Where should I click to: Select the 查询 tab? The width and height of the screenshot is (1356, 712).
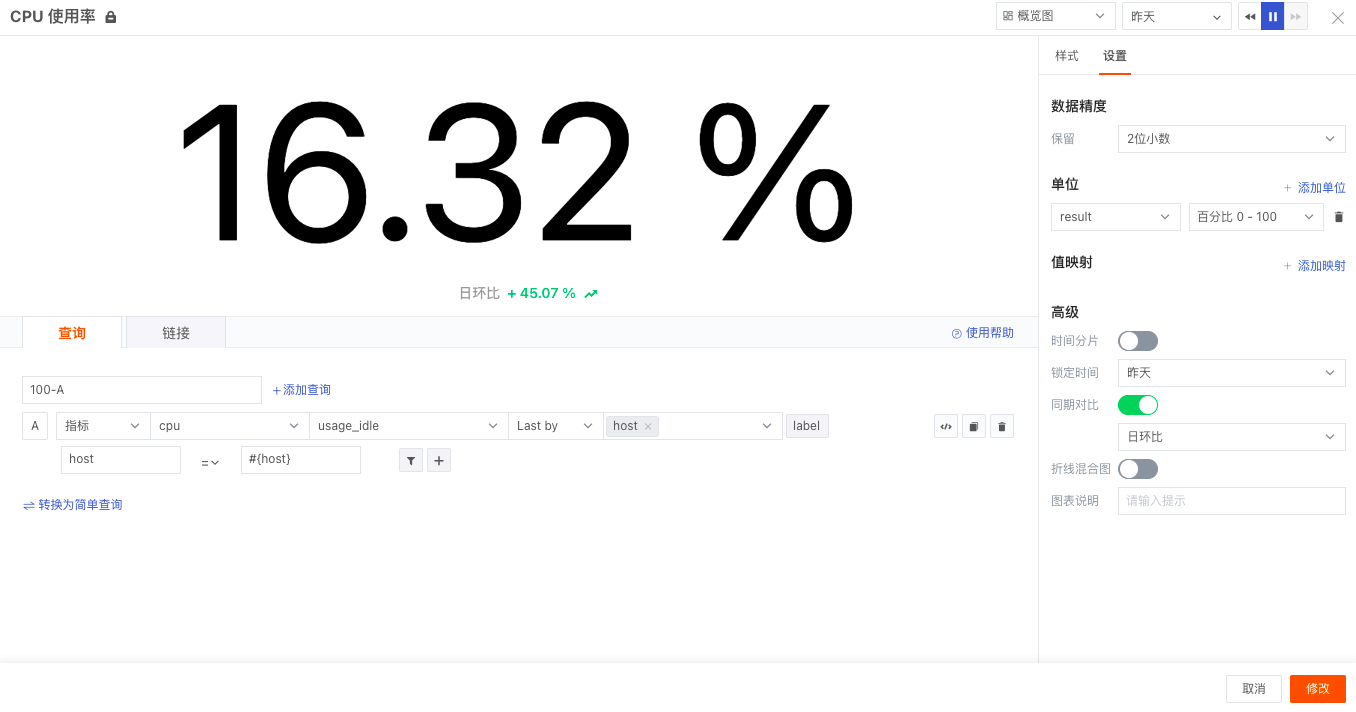(x=72, y=333)
